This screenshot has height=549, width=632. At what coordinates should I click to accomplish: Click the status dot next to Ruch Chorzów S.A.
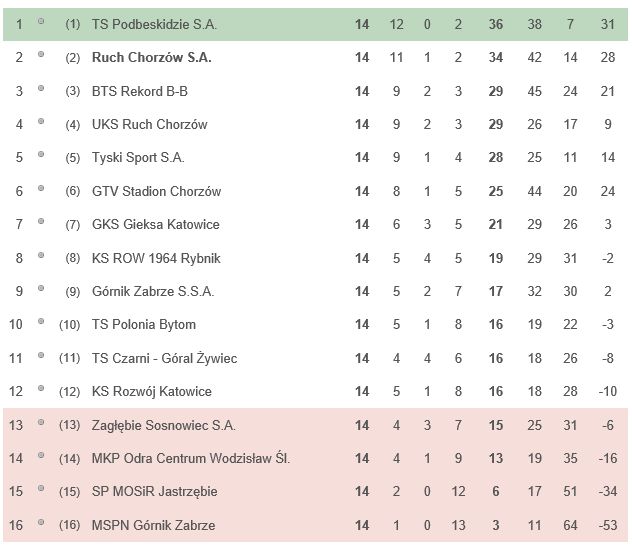point(41,54)
